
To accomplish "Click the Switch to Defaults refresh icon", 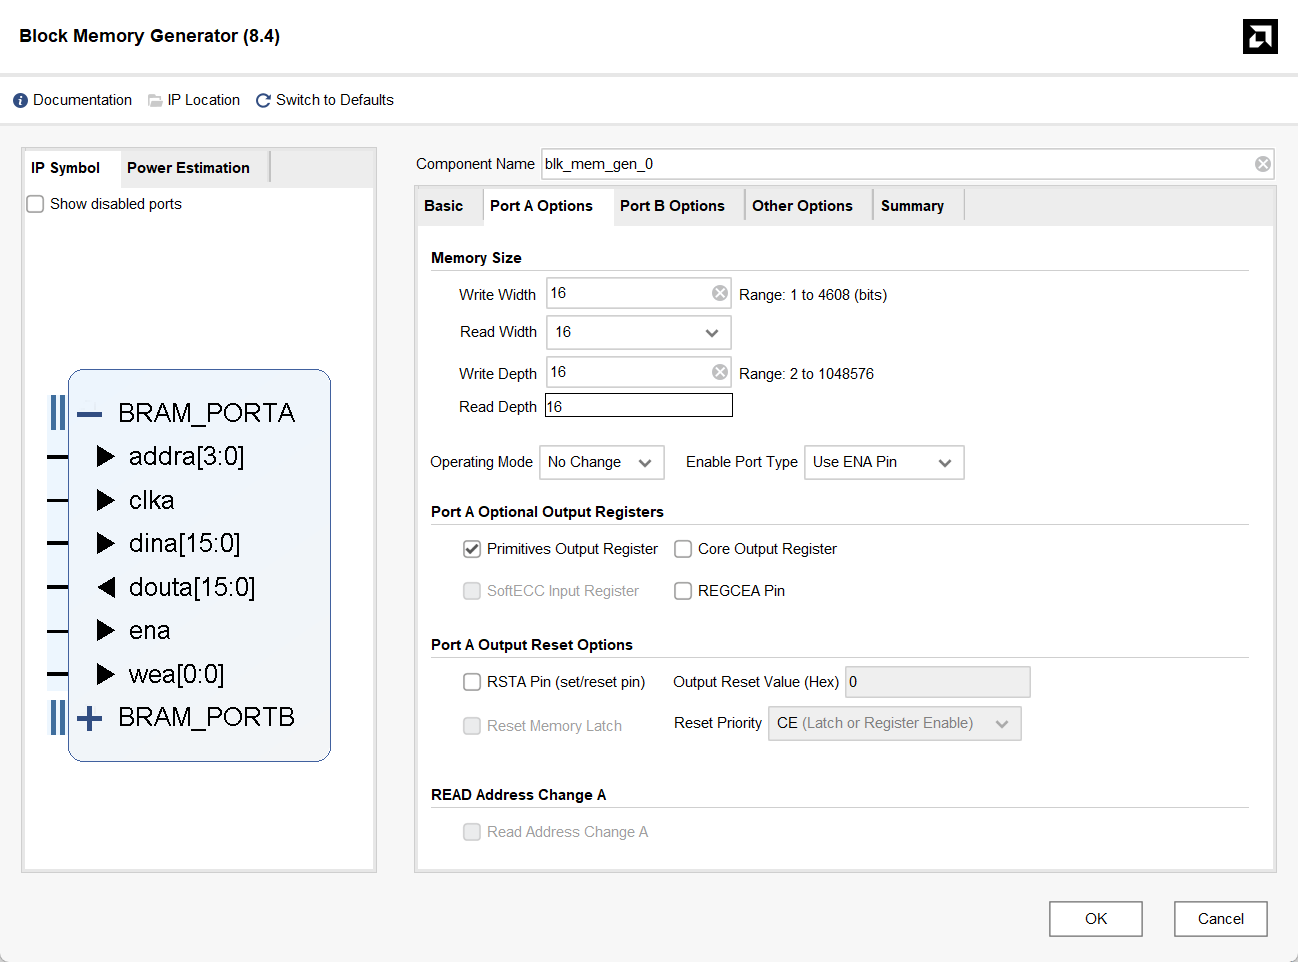I will (263, 101).
